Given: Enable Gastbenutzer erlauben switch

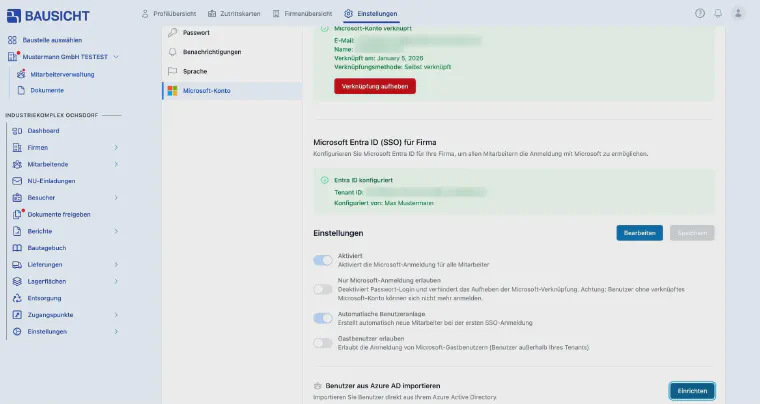Looking at the screenshot, I should (x=323, y=343).
